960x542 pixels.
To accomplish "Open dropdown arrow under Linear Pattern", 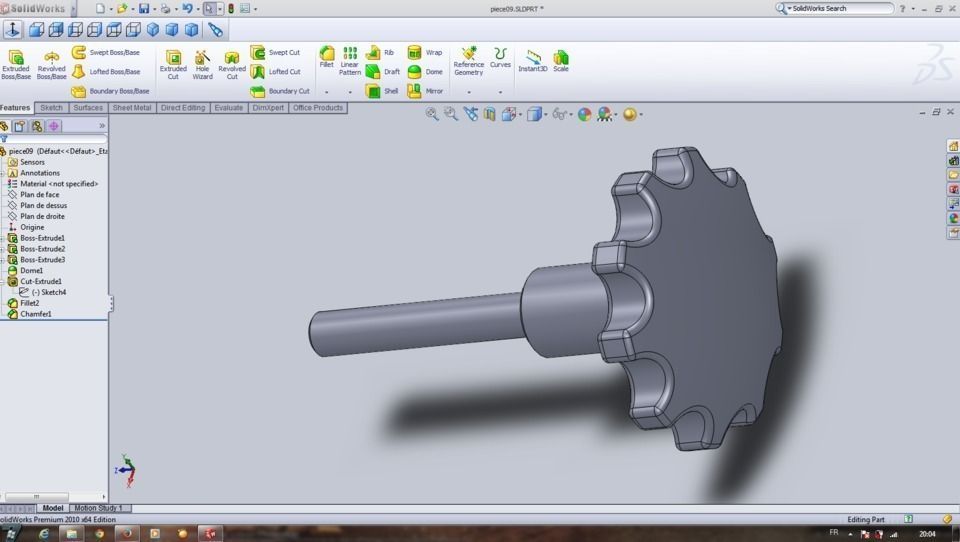I will [350, 92].
